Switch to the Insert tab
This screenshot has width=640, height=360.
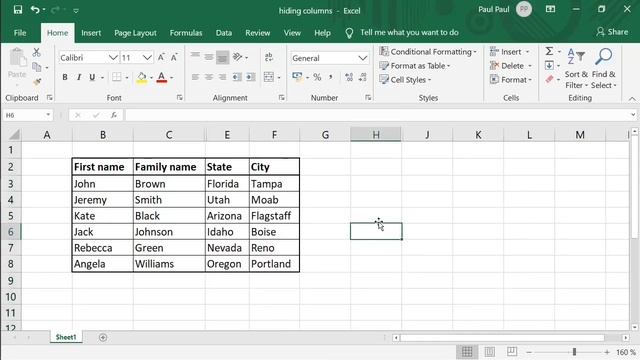point(91,33)
